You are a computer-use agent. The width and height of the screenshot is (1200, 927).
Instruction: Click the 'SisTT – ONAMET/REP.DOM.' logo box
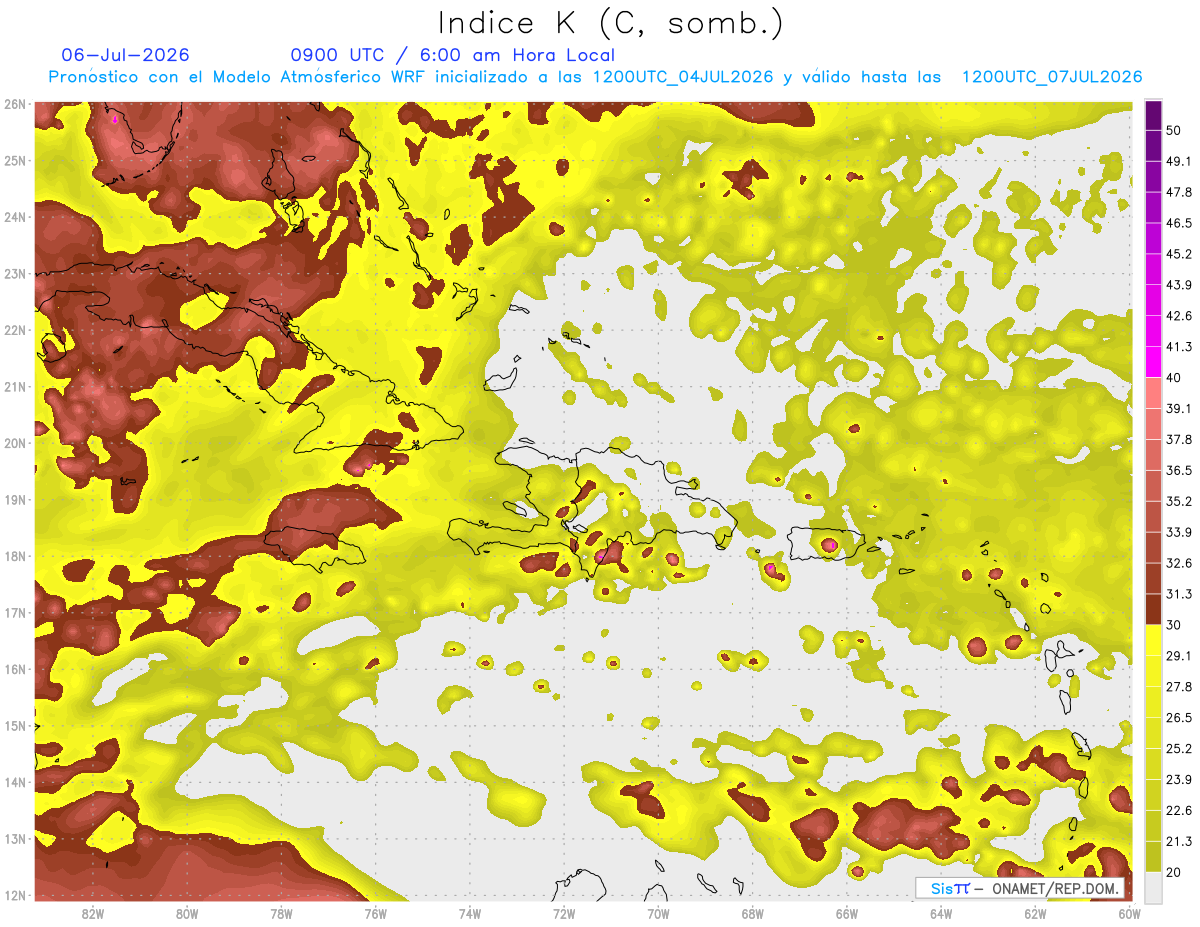coord(1020,888)
